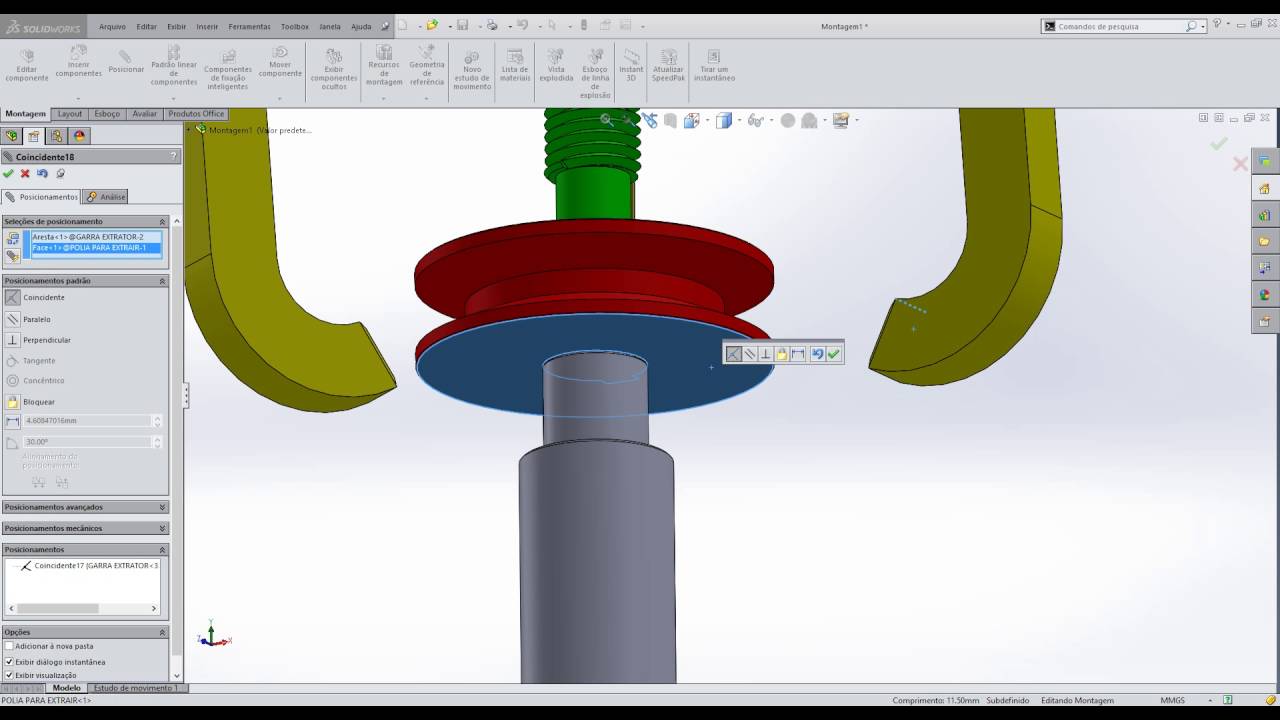Click Esboço de linha de explosão
Screen dimensions: 1280x720
595,73
